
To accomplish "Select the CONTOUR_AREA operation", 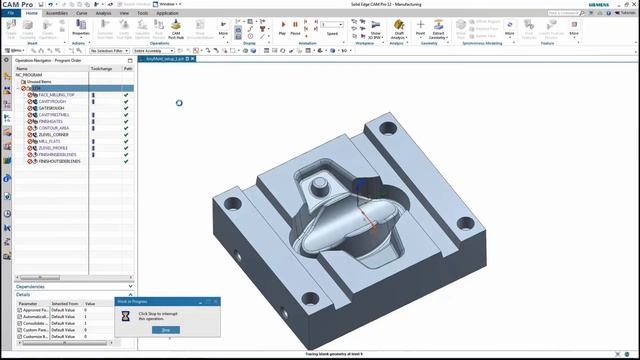I will tap(54, 128).
